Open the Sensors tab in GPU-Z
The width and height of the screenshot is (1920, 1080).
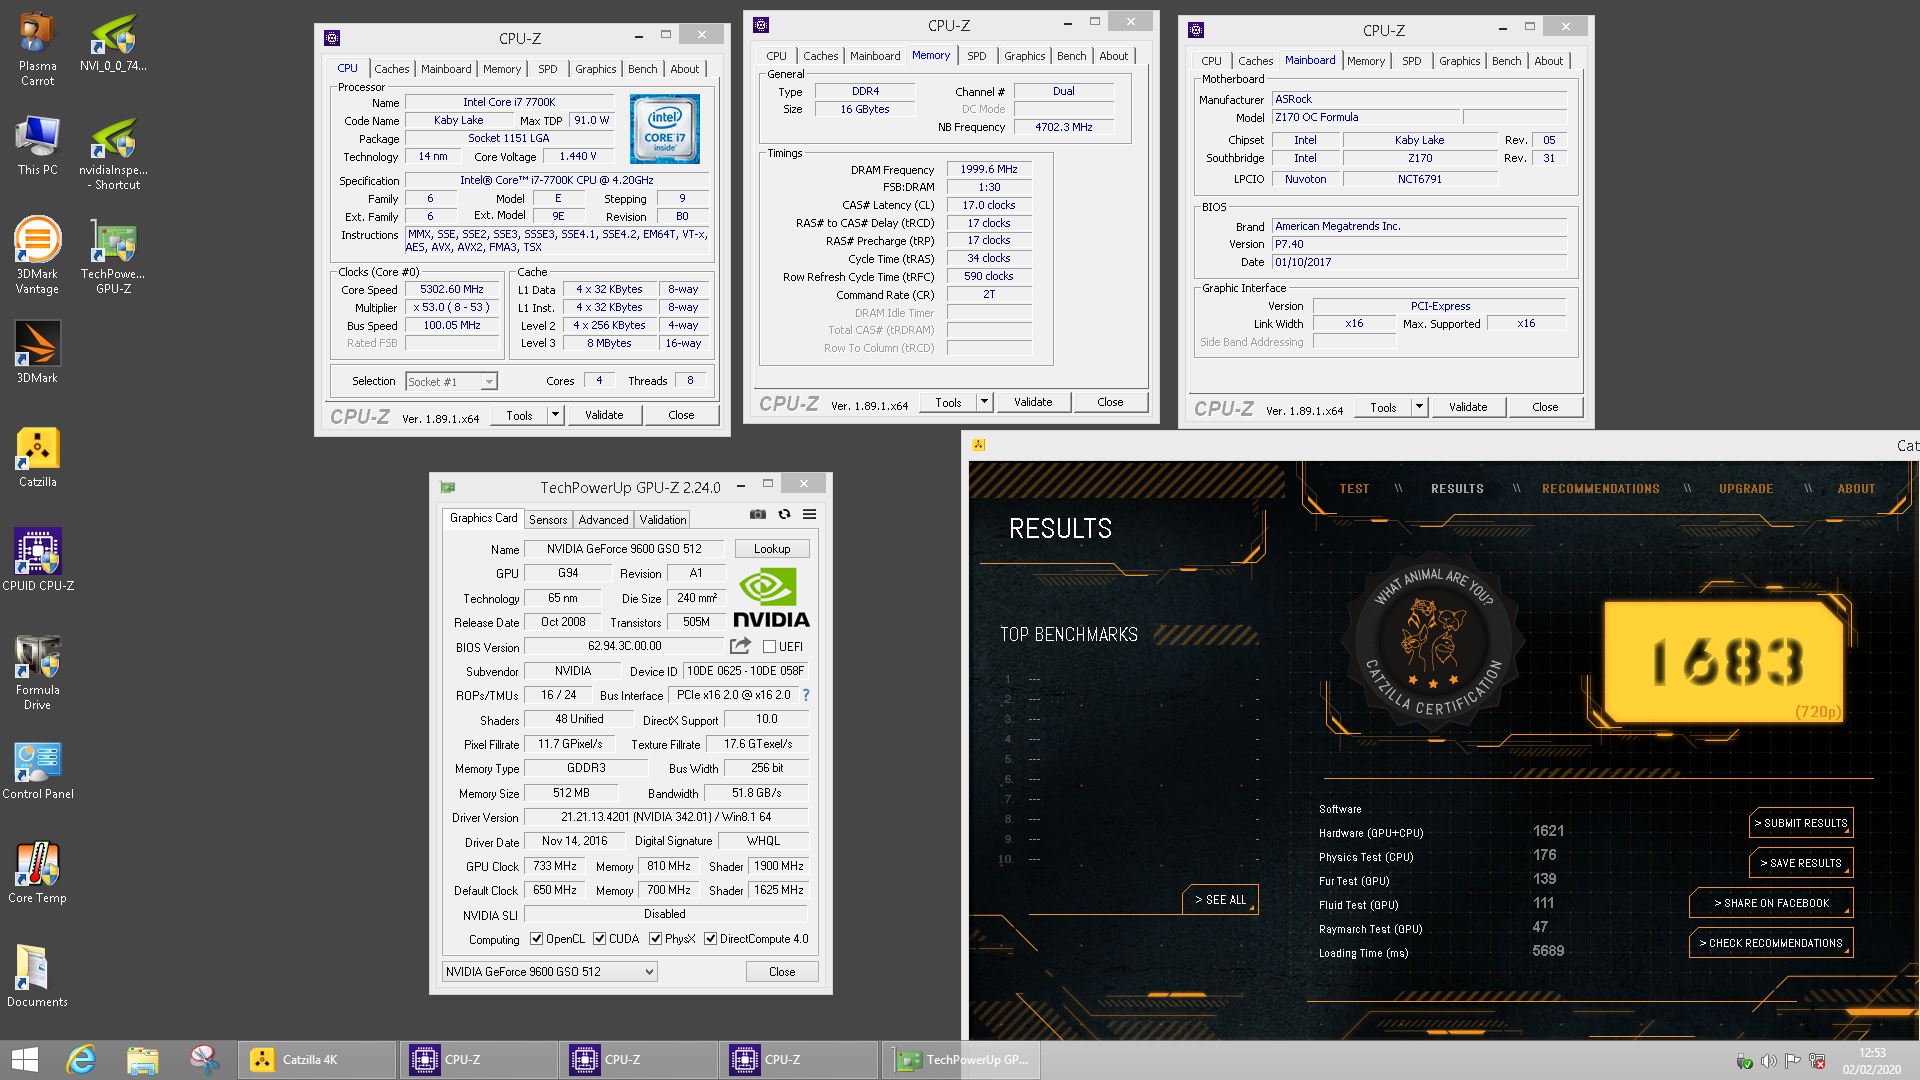(548, 519)
